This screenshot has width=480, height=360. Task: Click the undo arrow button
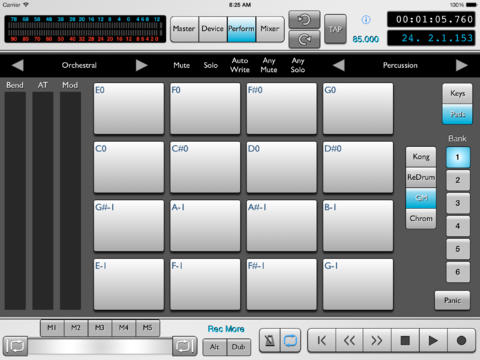(x=304, y=20)
